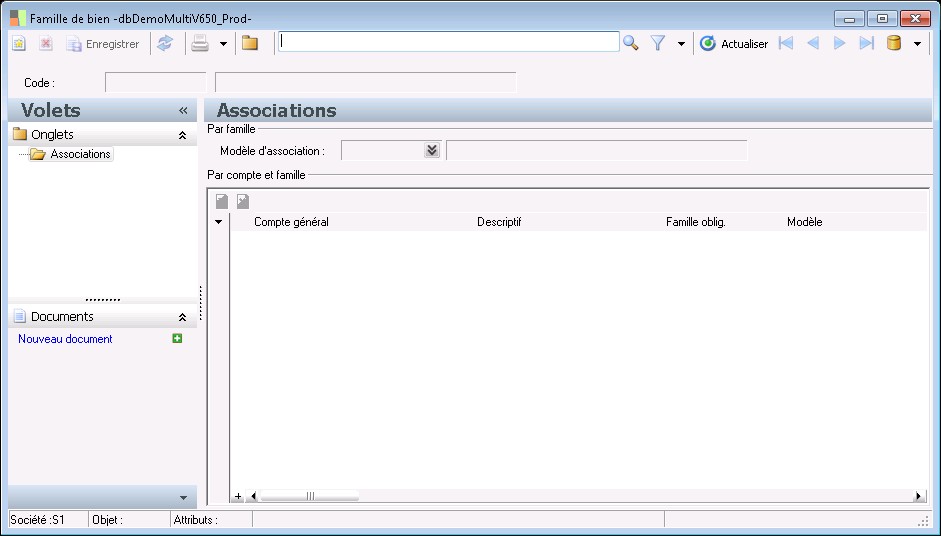Go to next record arrow
Viewport: 941px width, 536px height.
click(x=840, y=43)
